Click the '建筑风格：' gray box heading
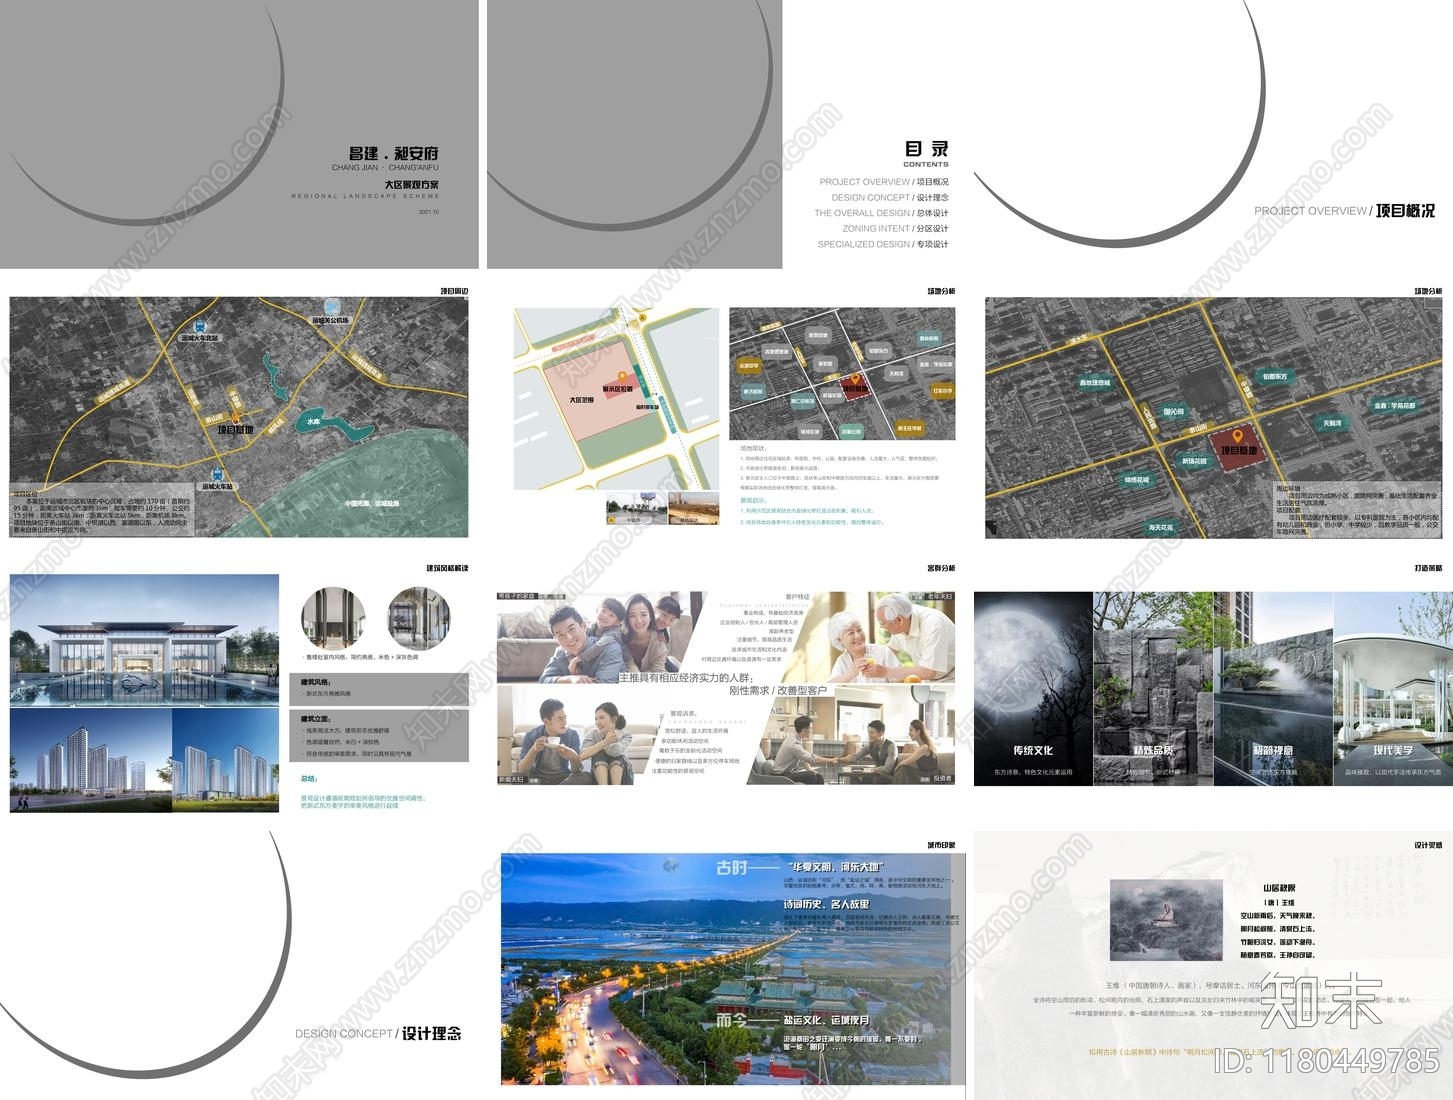The height and width of the screenshot is (1100, 1453). 315,682
